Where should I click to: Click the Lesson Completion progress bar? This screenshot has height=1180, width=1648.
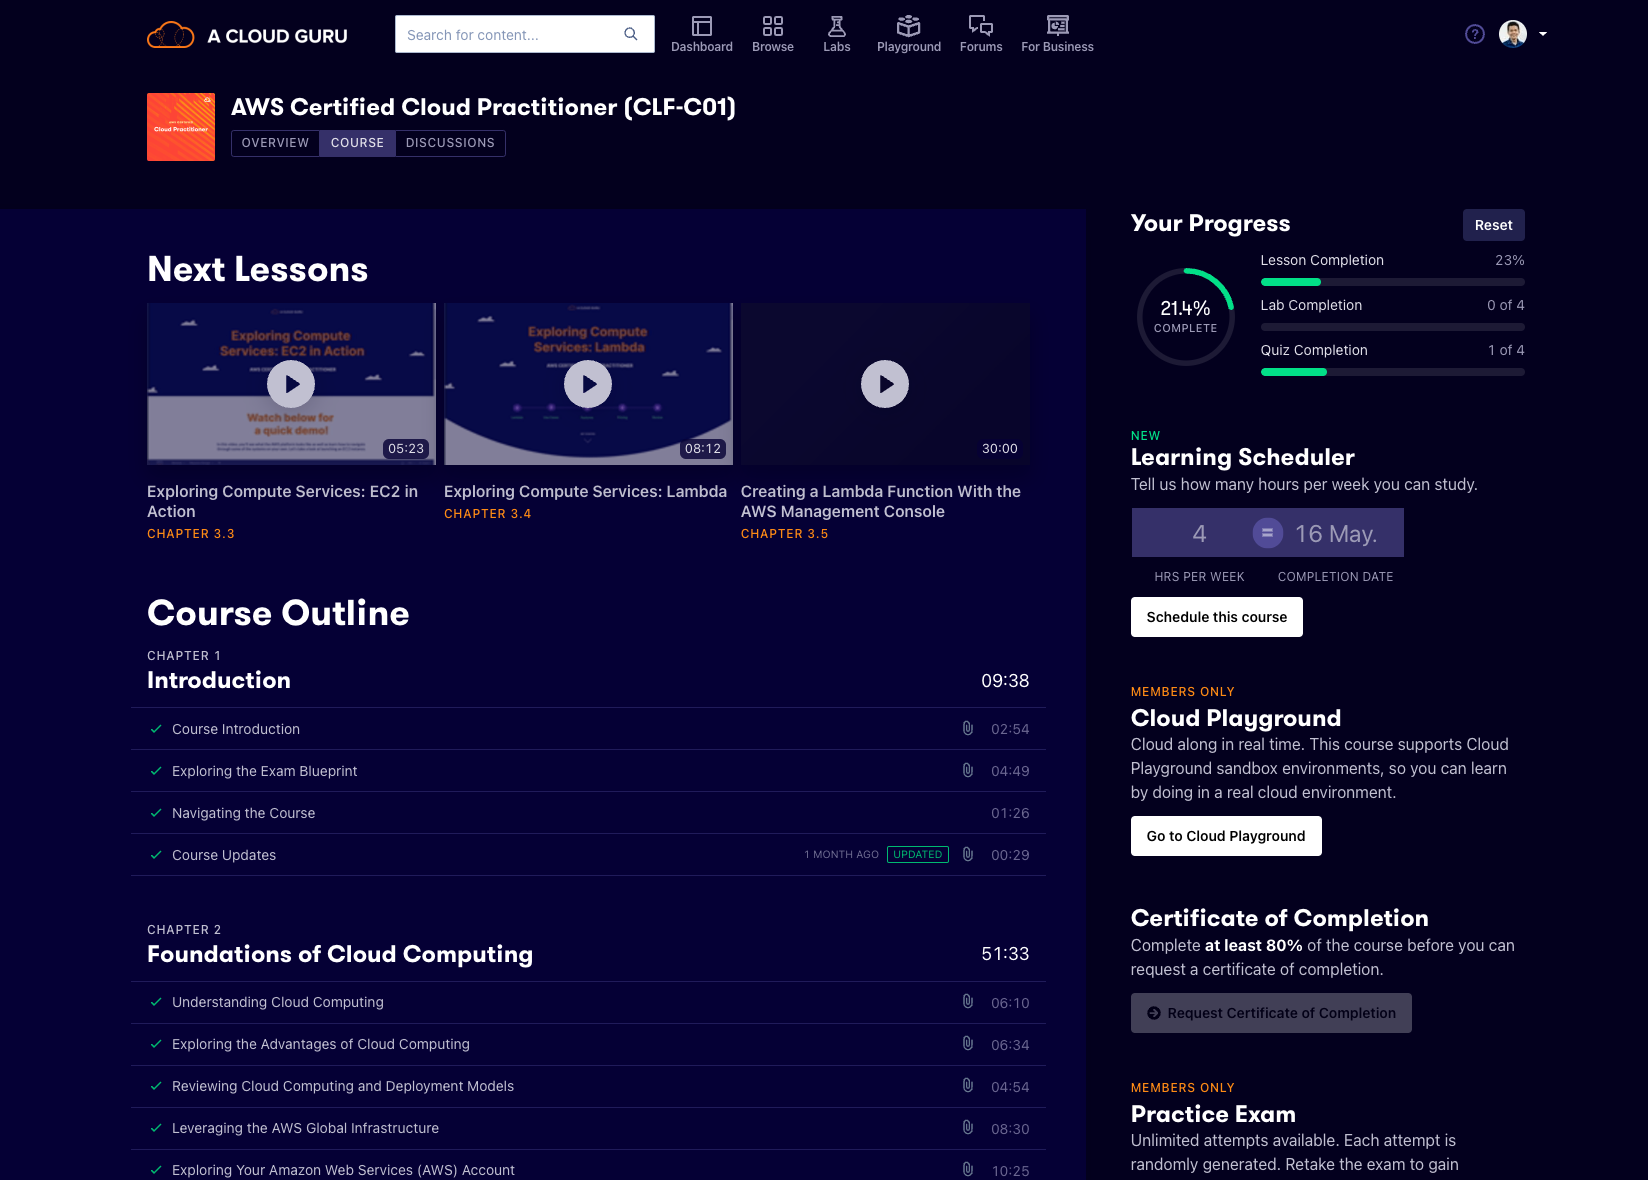click(1392, 282)
